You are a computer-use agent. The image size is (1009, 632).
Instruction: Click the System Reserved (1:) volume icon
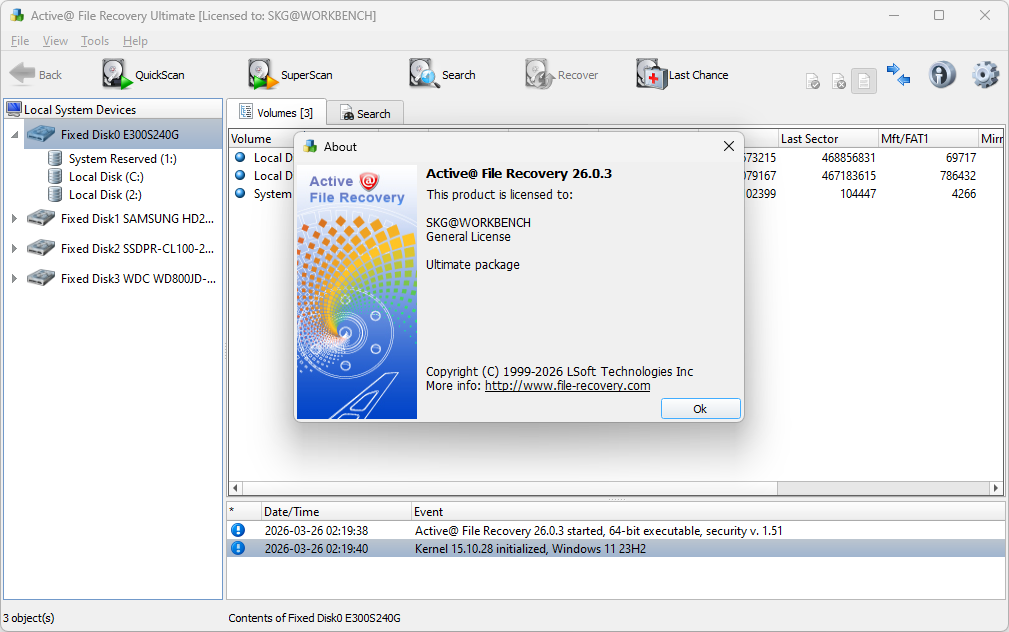pyautogui.click(x=56, y=158)
